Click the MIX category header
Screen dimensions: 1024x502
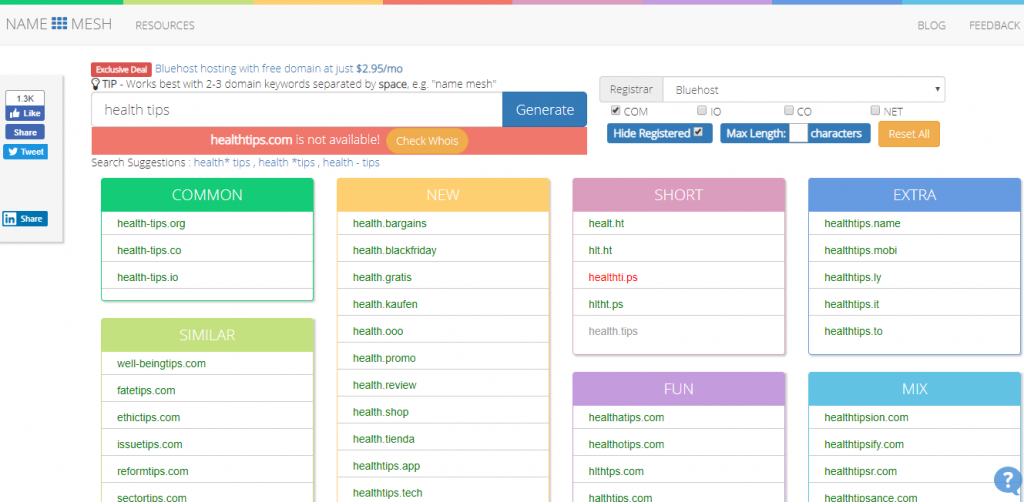914,389
